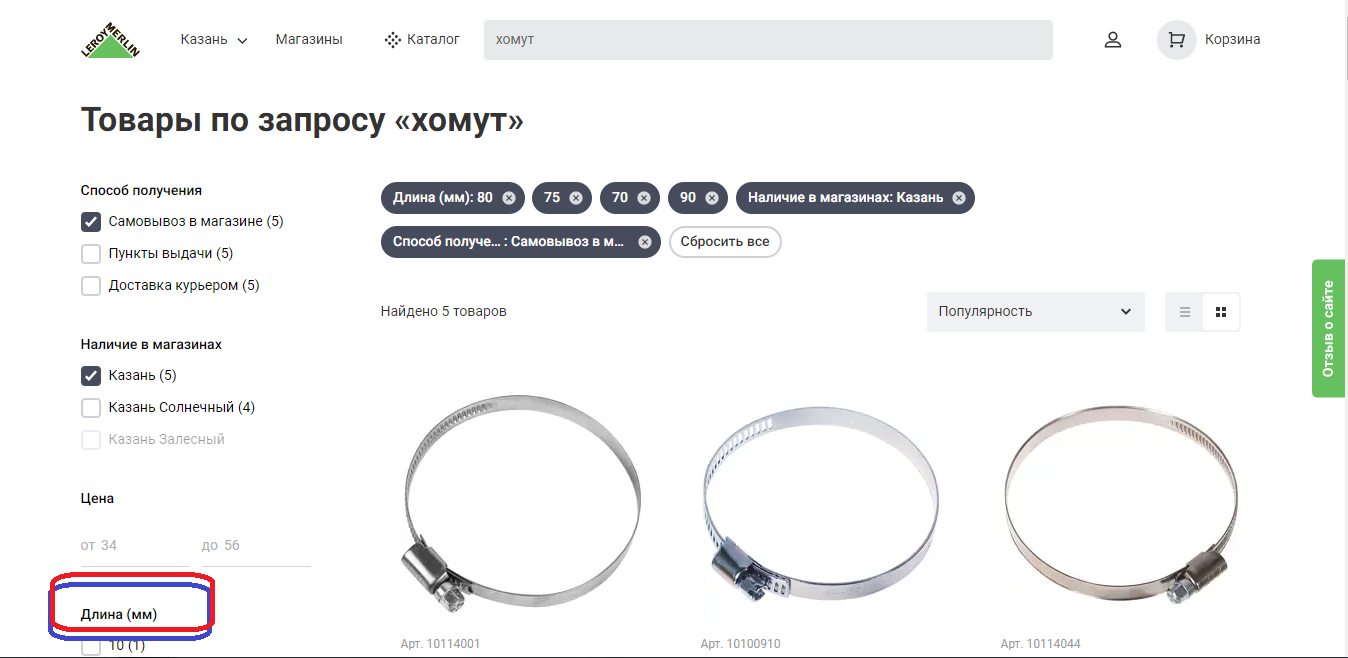Screen dimensions: 1348x658
Task: Open the Казань city selector dropdown
Action: pos(214,40)
